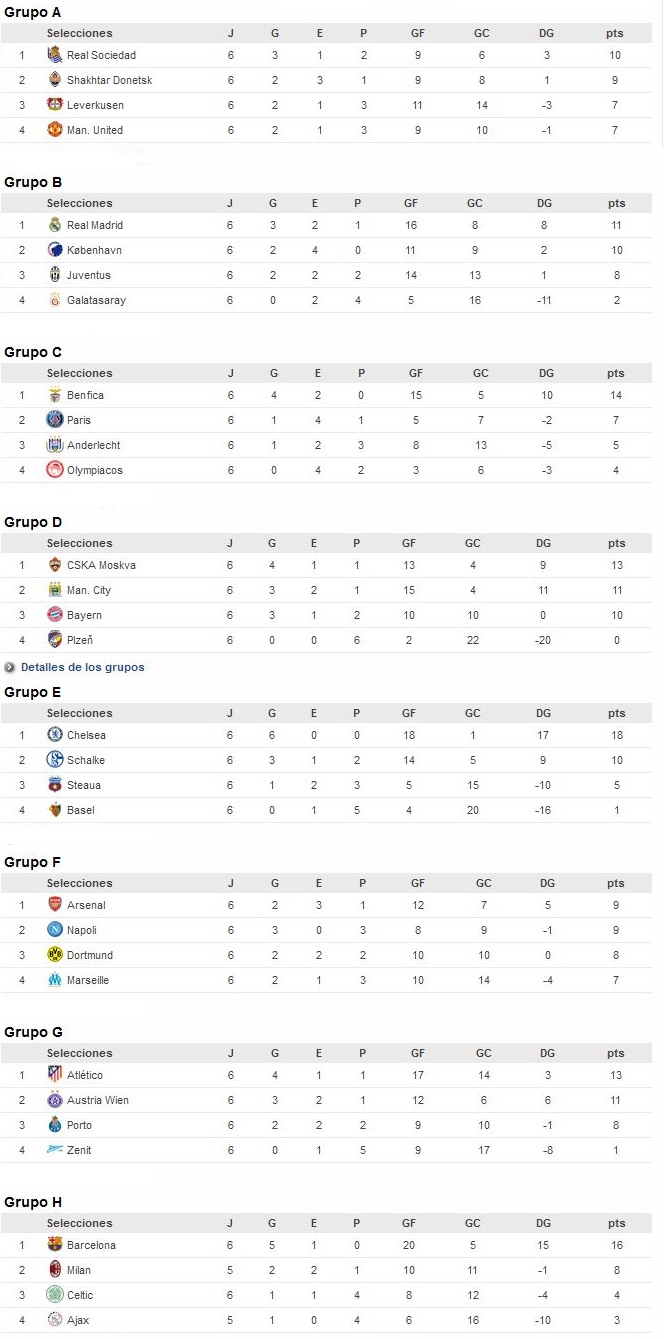This screenshot has width=664, height=1339.
Task: Select the Man. City team name
Action: (89, 590)
